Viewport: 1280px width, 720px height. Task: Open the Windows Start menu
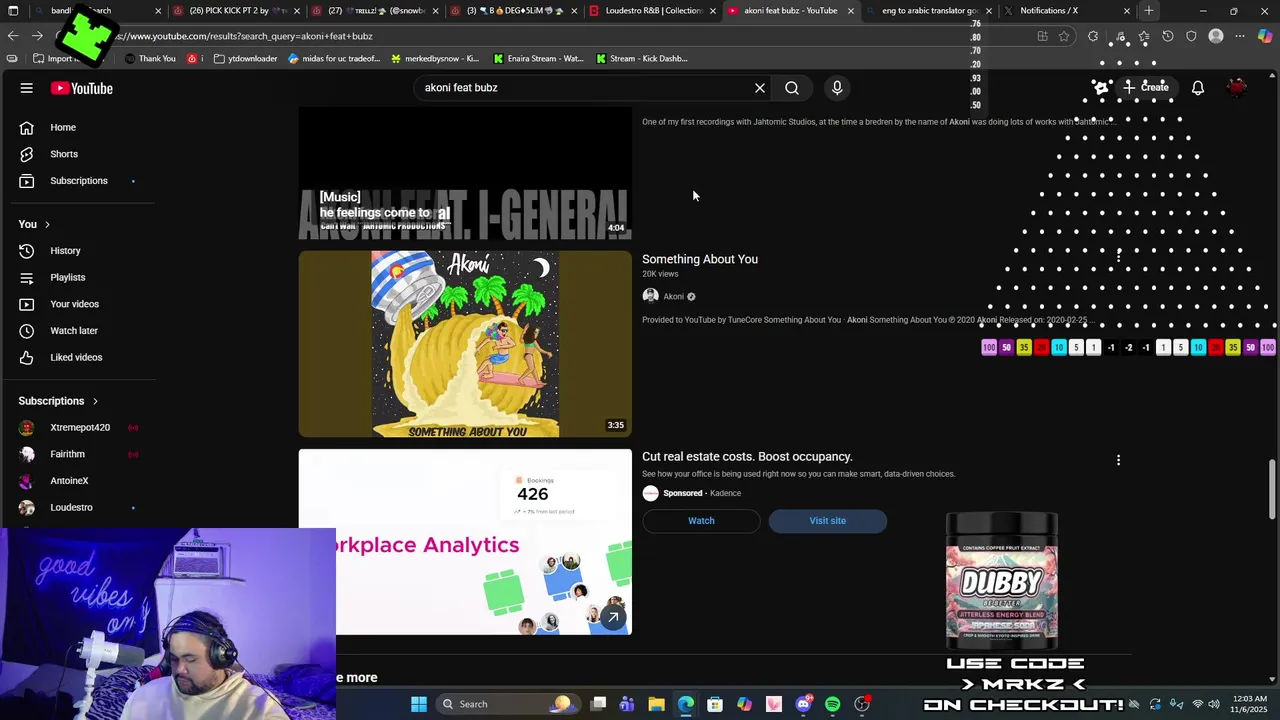tap(418, 704)
